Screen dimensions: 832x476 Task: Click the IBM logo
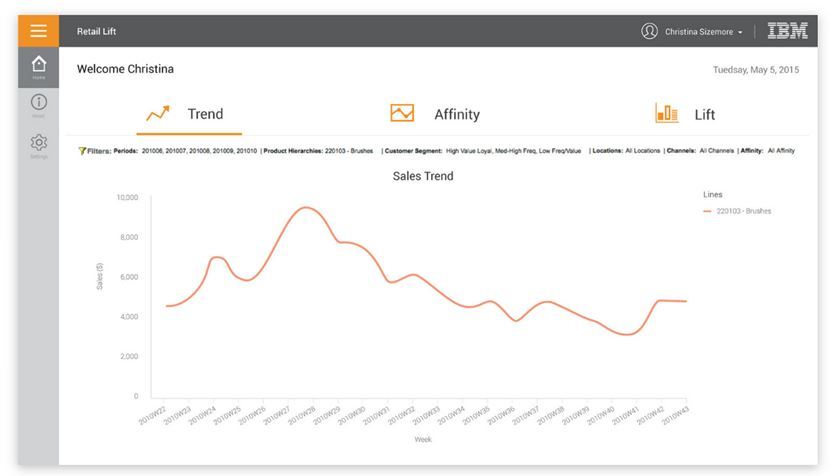pos(787,31)
